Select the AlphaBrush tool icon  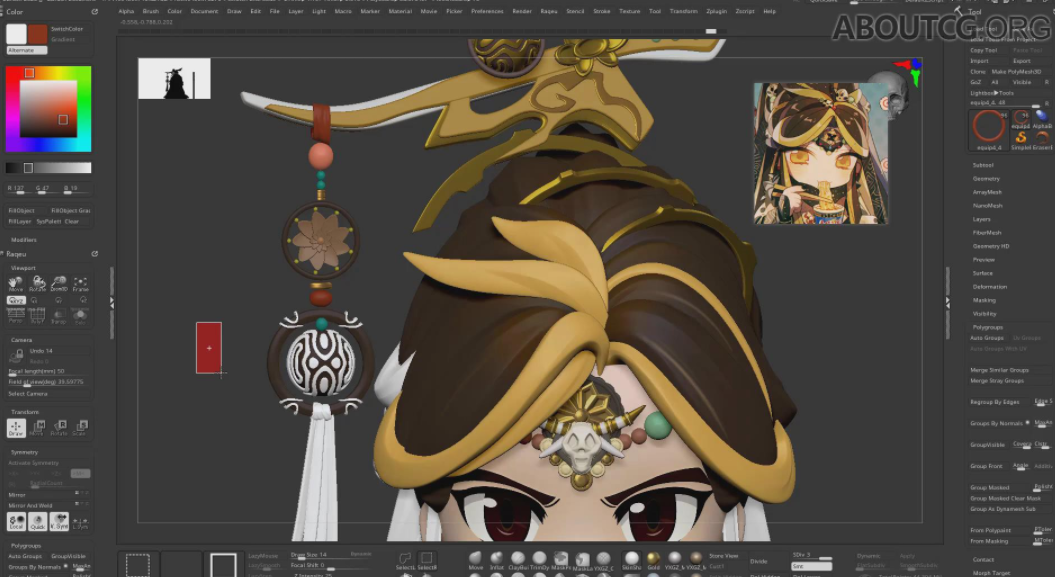pos(1042,118)
